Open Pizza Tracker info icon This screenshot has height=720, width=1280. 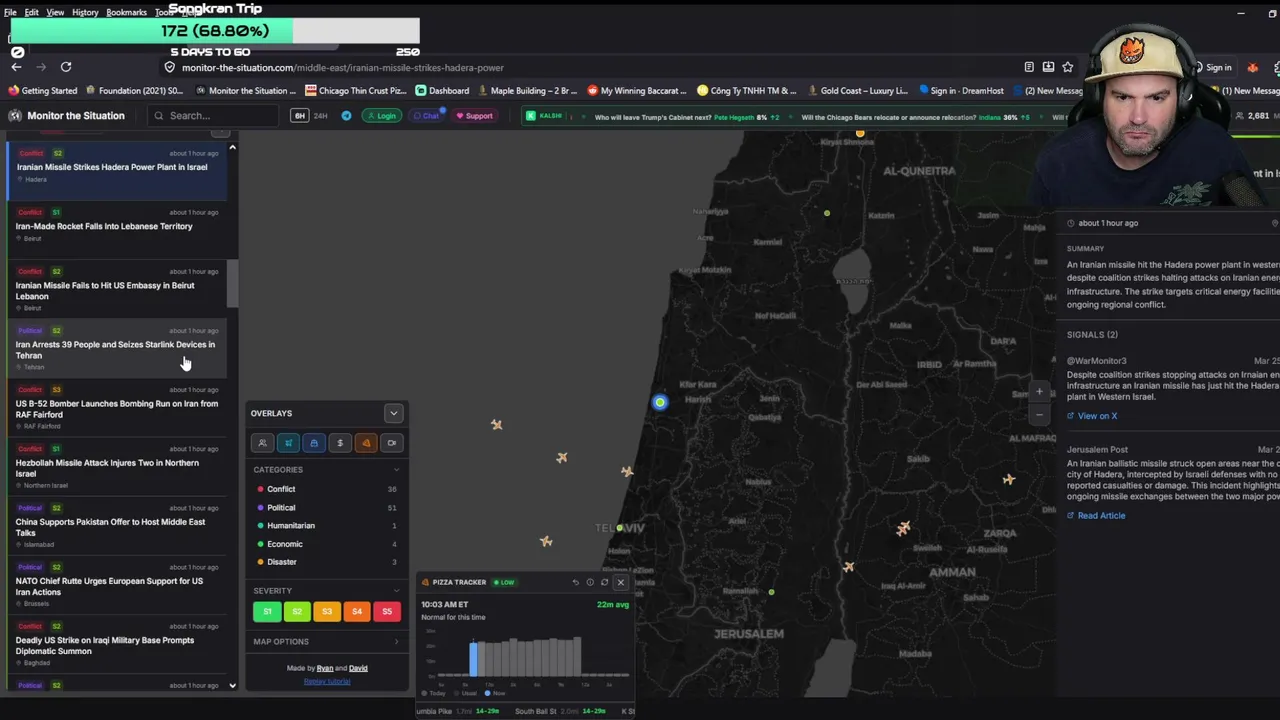(x=590, y=582)
